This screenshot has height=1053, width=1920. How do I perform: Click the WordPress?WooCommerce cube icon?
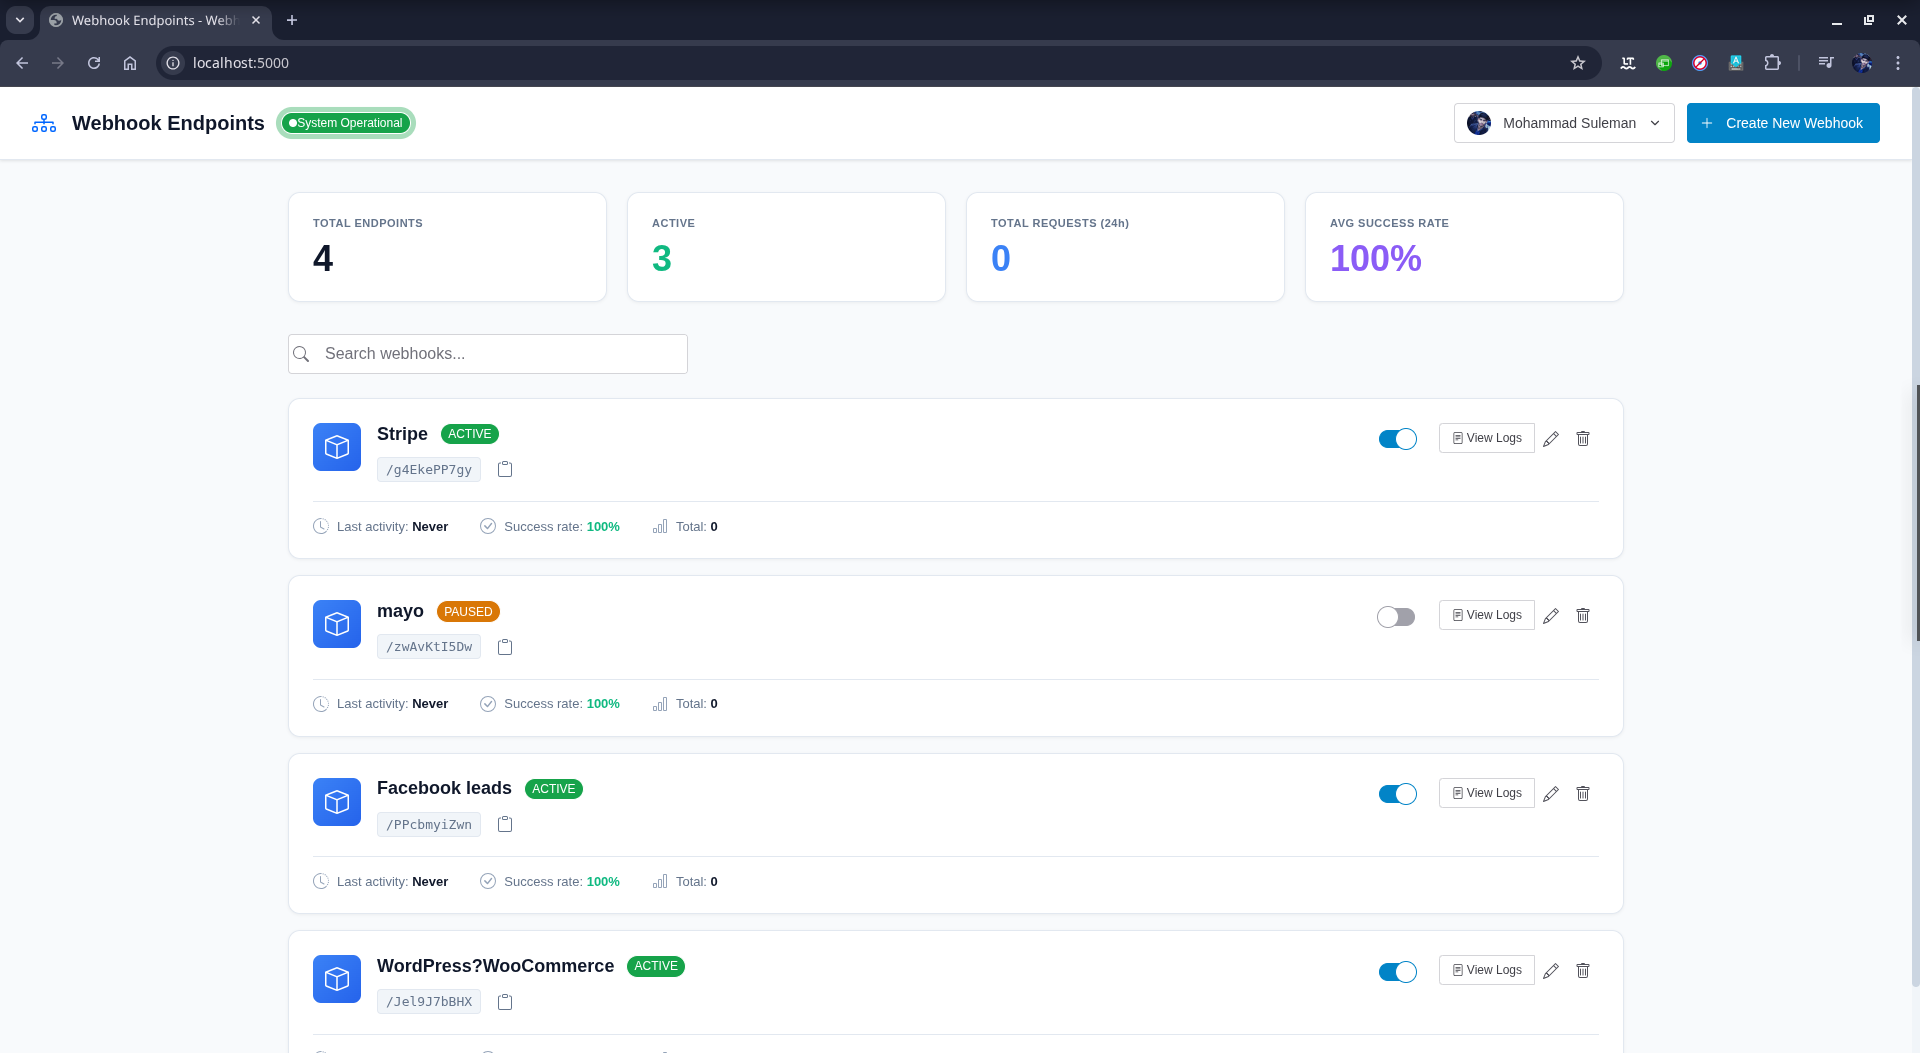point(337,979)
